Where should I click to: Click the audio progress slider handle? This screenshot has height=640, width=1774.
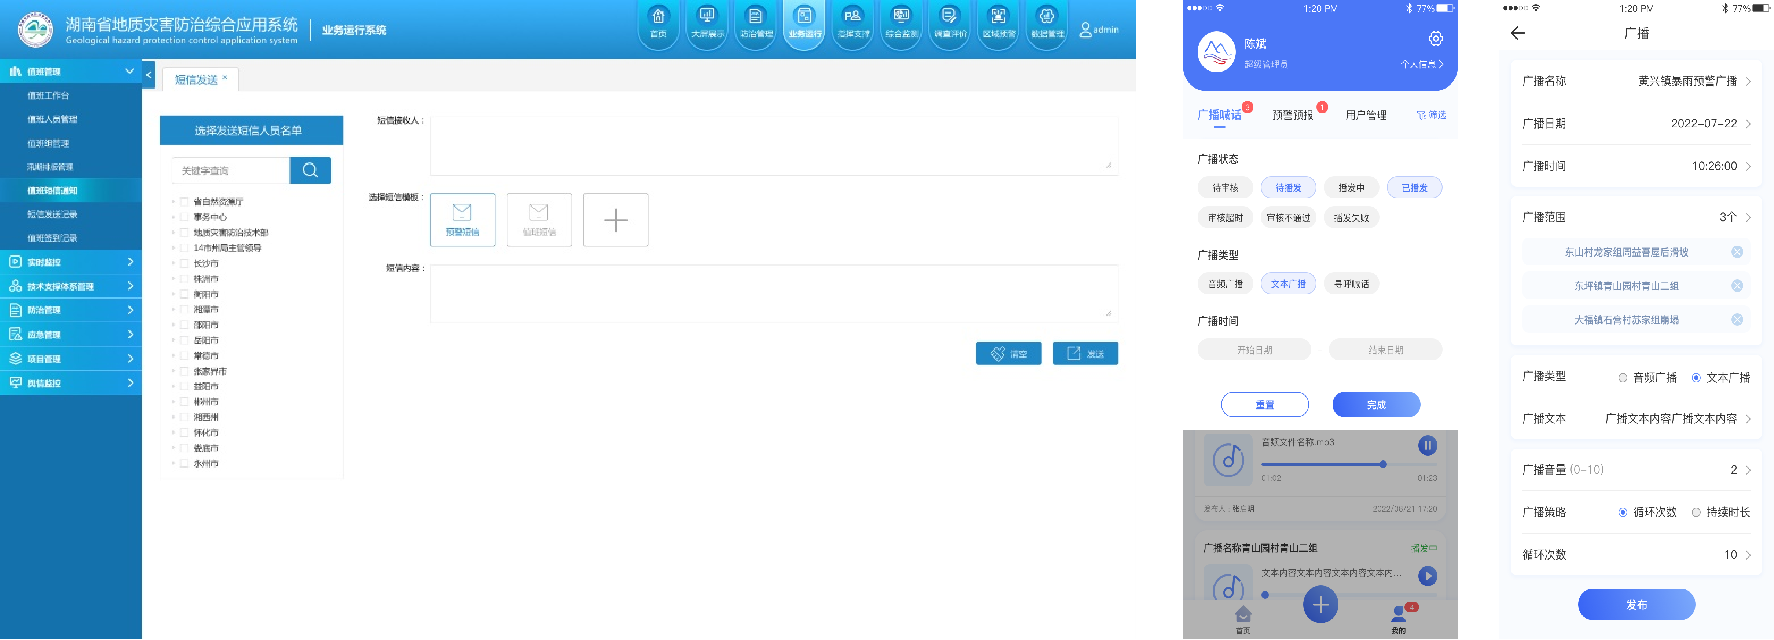(x=1383, y=464)
